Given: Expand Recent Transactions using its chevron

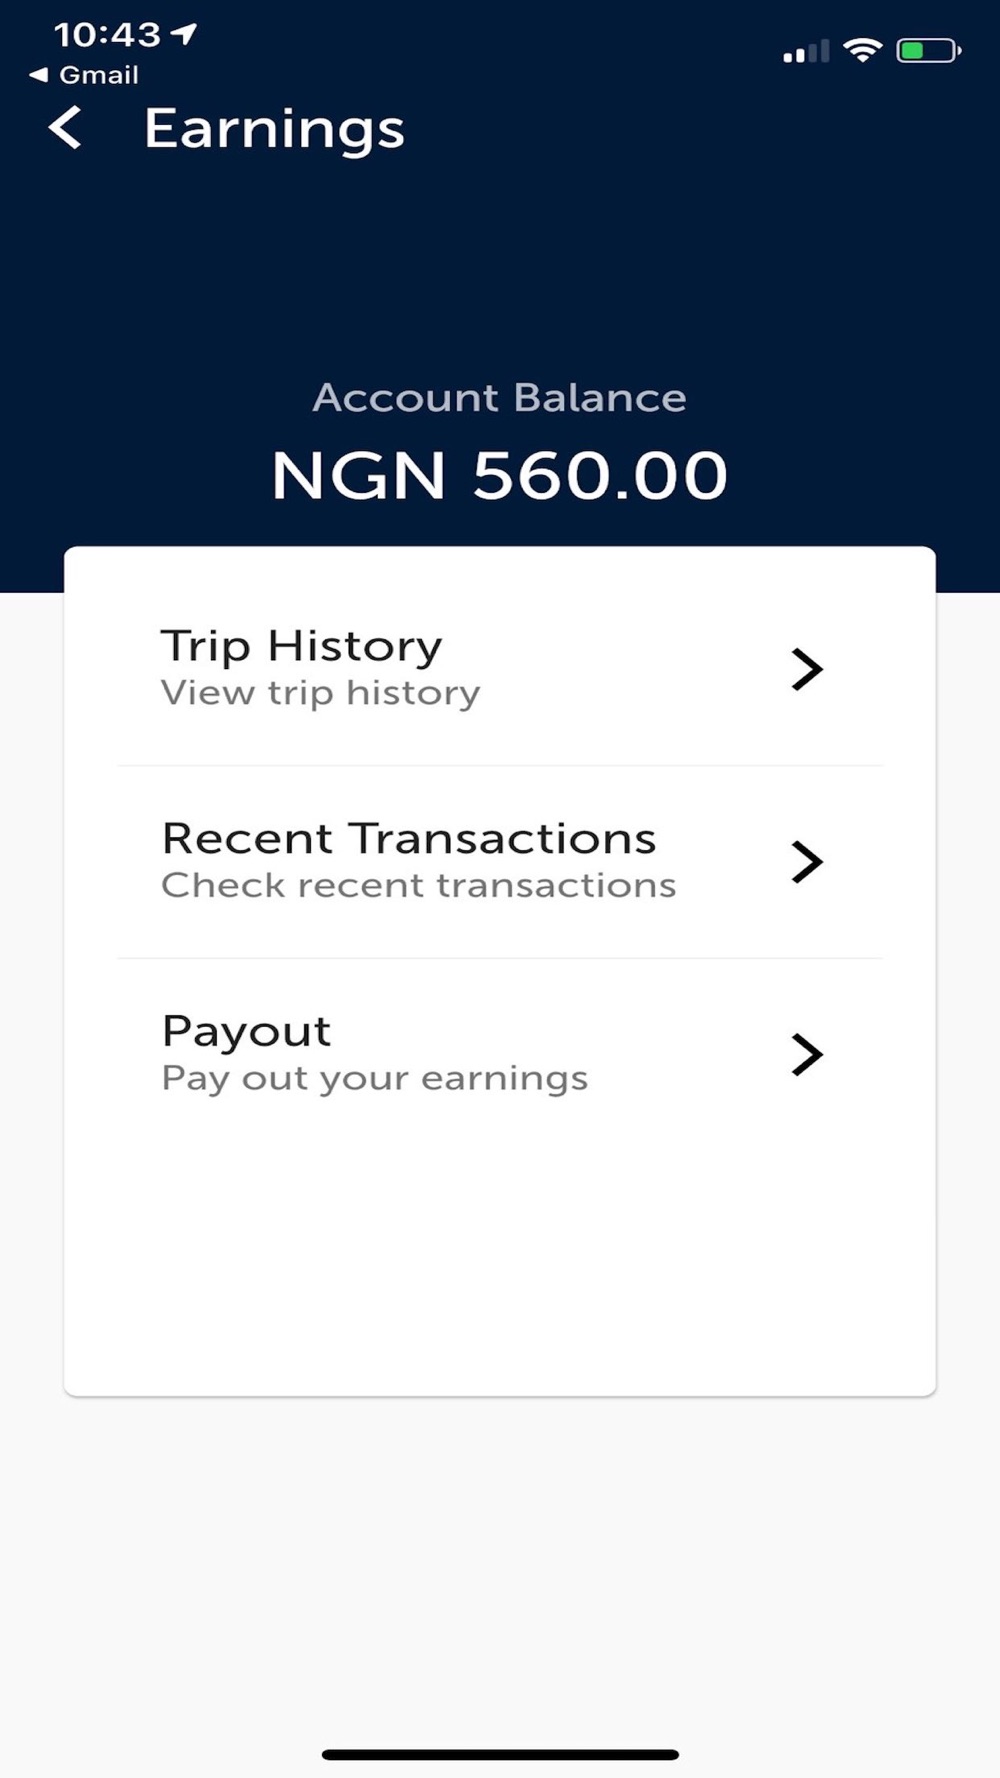Looking at the screenshot, I should click(x=806, y=862).
